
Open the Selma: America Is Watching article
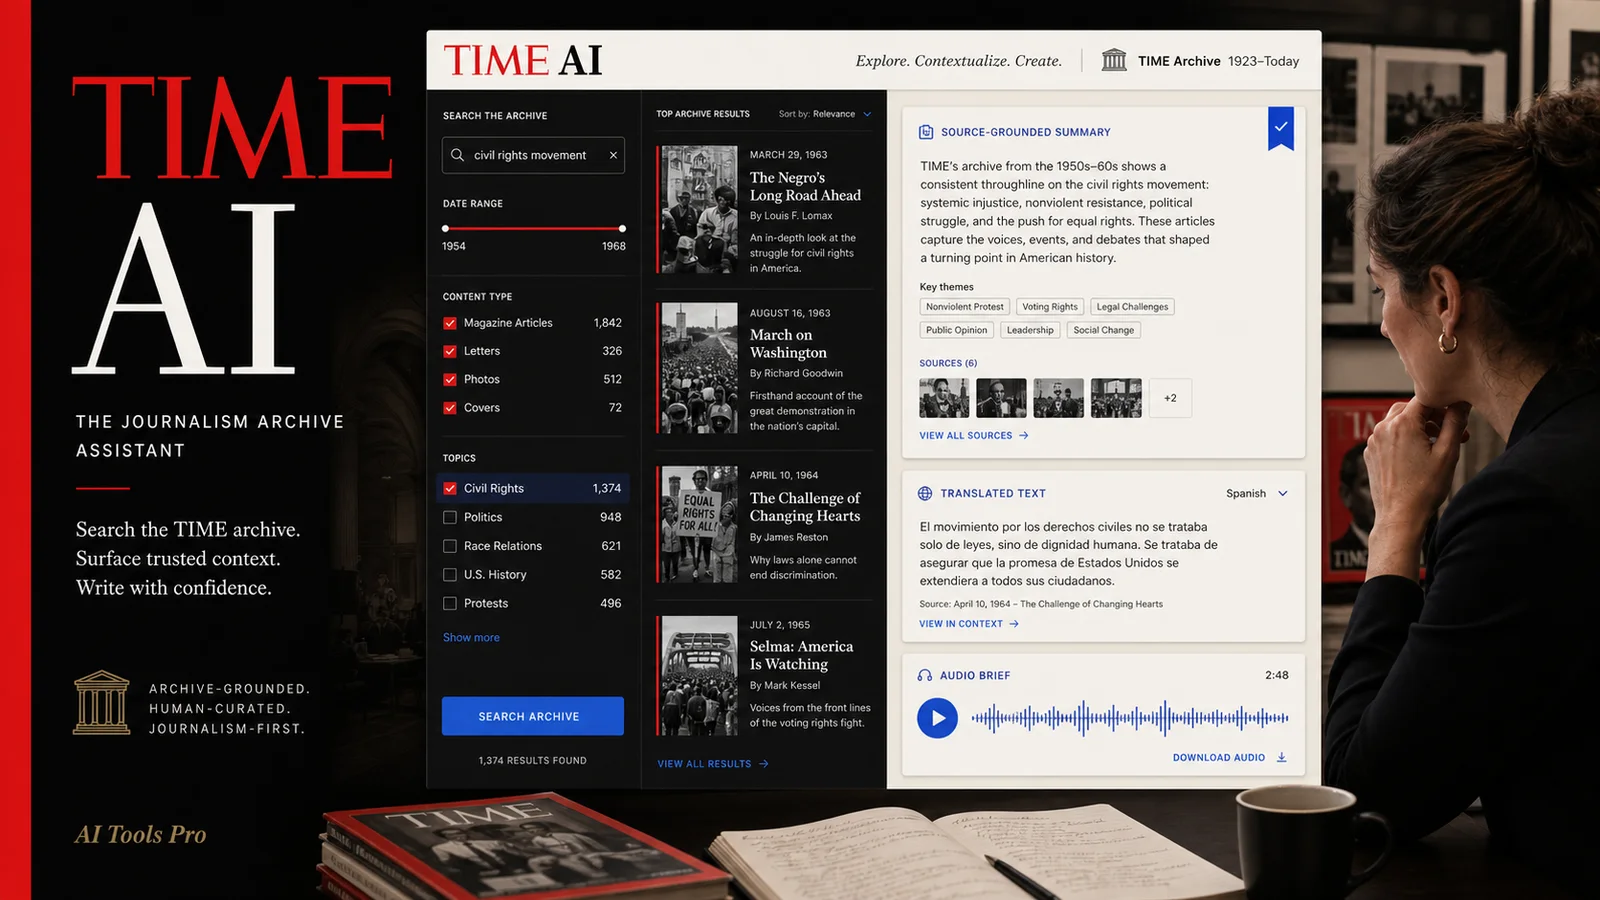pyautogui.click(x=801, y=655)
